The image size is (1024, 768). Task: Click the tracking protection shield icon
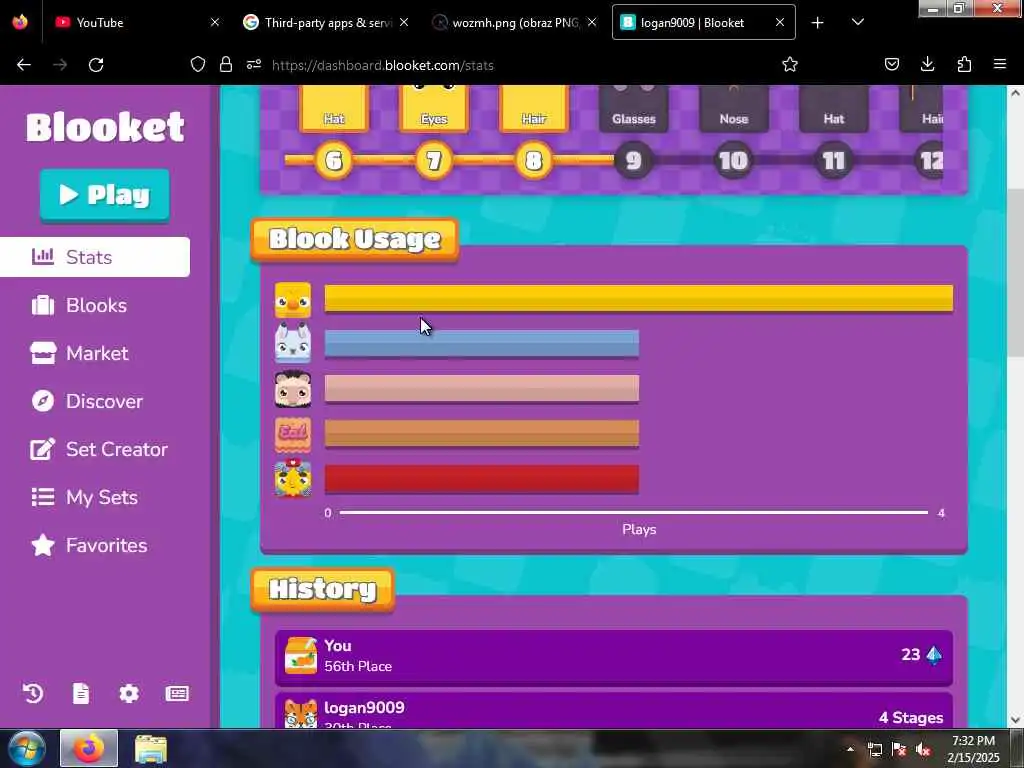point(198,64)
